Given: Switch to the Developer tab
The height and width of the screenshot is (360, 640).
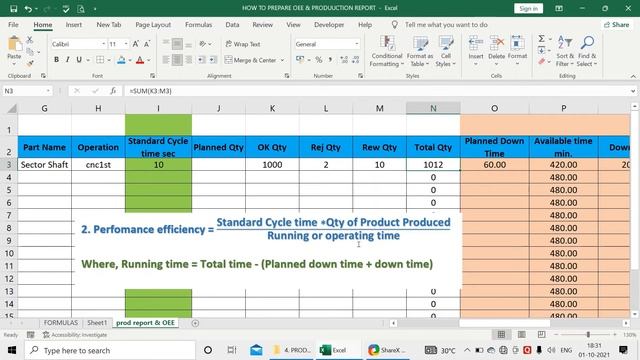Looking at the screenshot, I should (x=329, y=24).
